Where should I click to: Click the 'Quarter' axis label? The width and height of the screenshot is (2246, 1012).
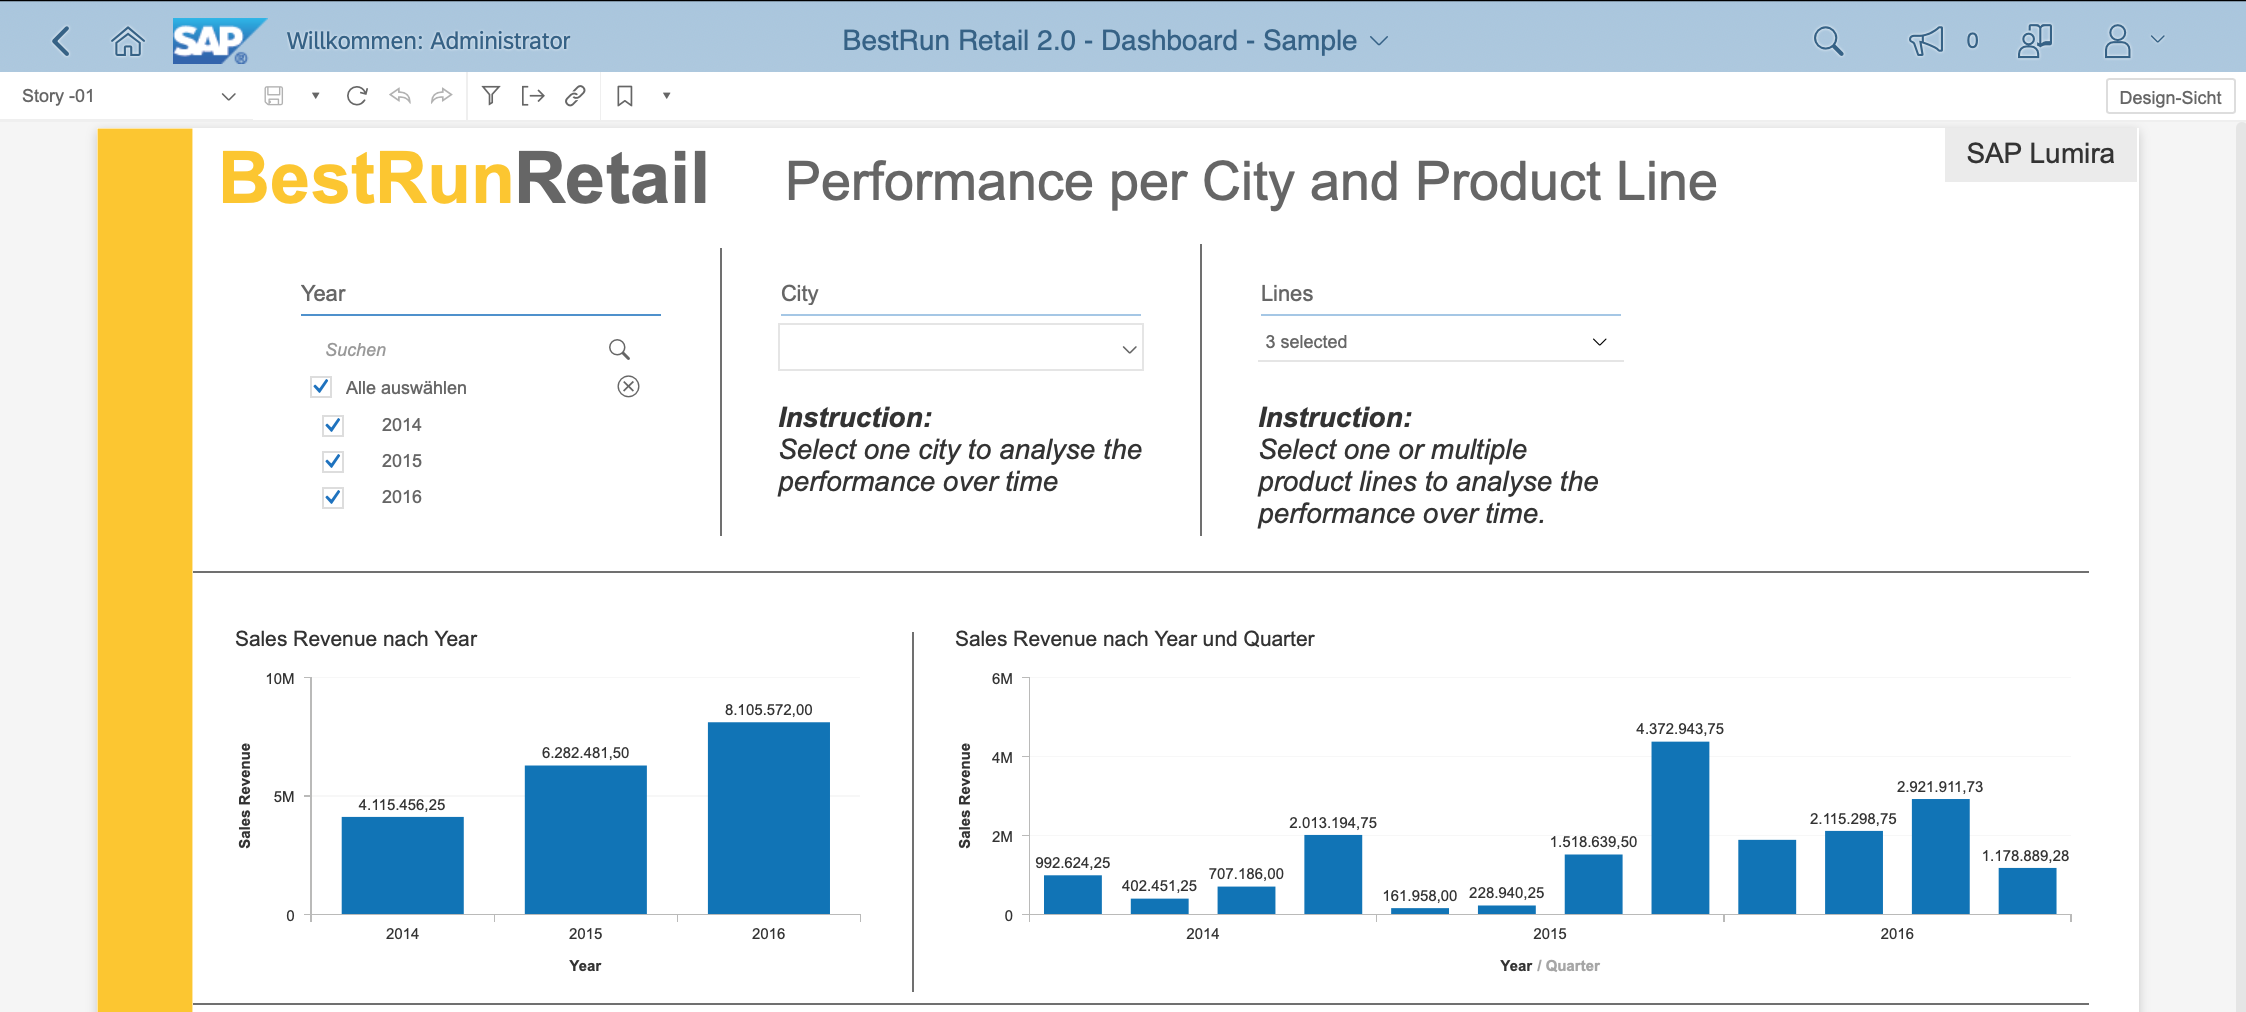pos(1572,966)
